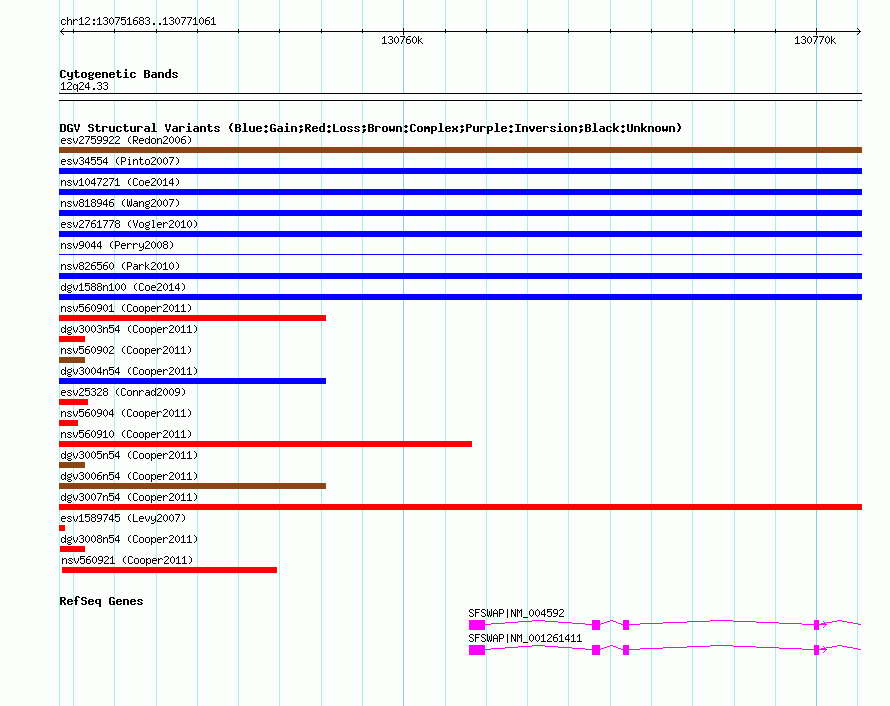Select the blue nsv826560 gain bar
Screen dimensions: 890x706
(x=460, y=276)
